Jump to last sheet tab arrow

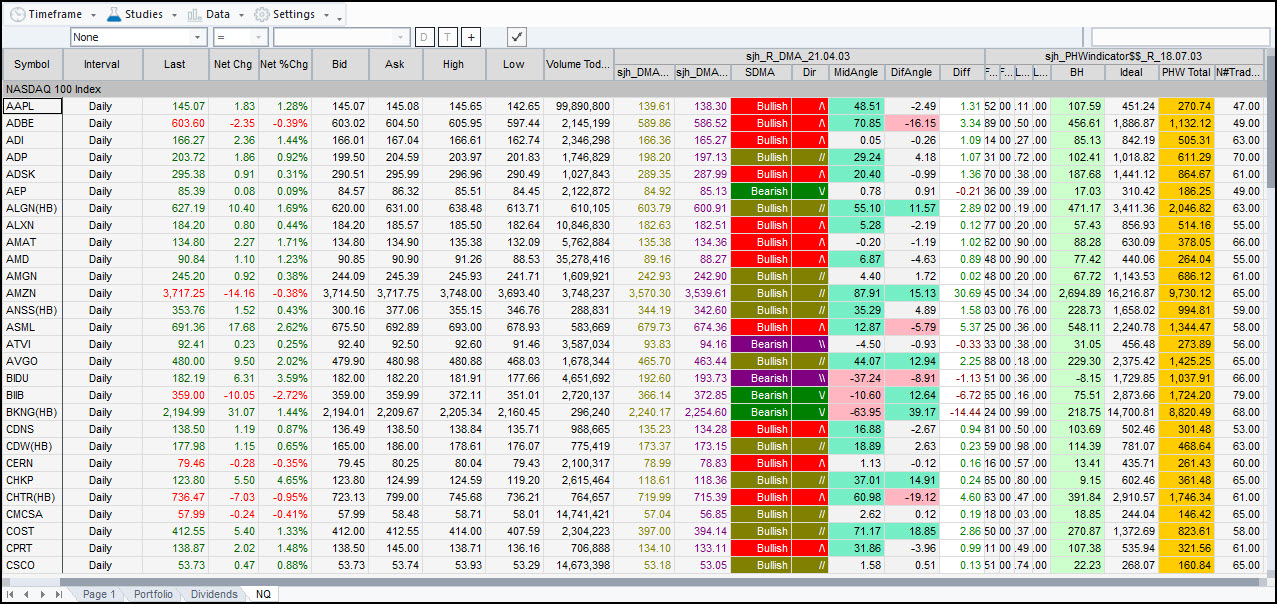59,594
